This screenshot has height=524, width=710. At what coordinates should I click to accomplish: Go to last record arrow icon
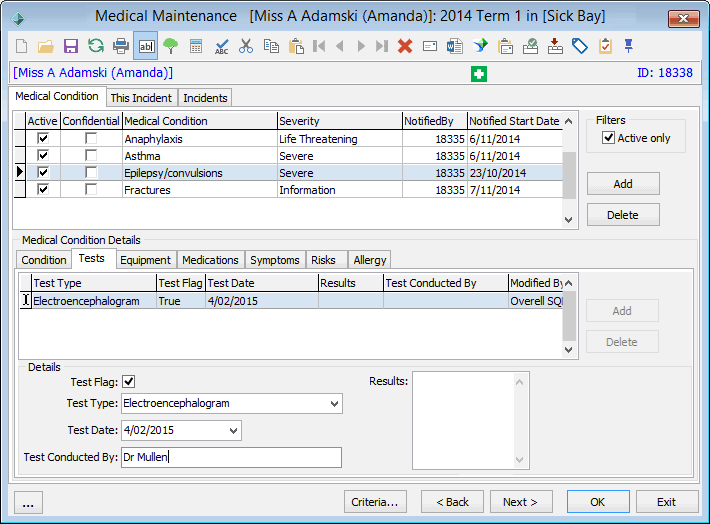pyautogui.click(x=382, y=46)
